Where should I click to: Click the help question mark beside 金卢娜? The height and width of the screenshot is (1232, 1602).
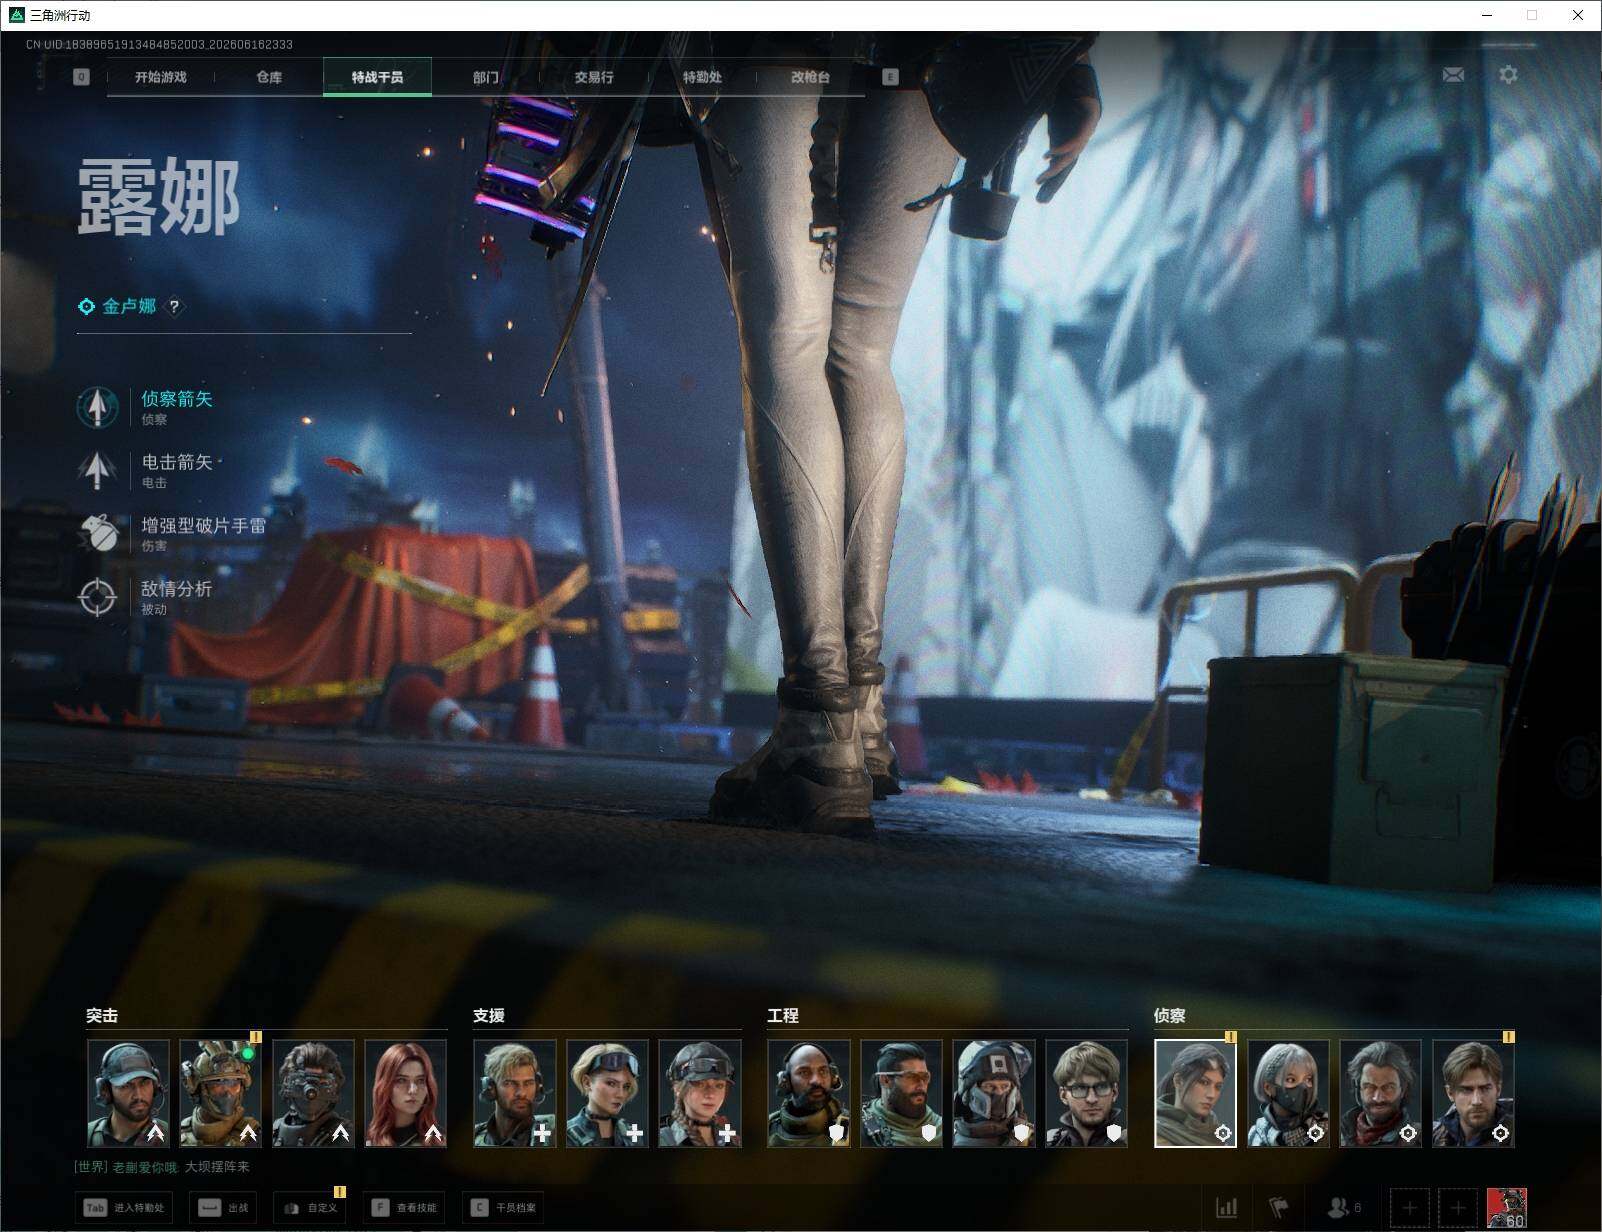pyautogui.click(x=174, y=307)
